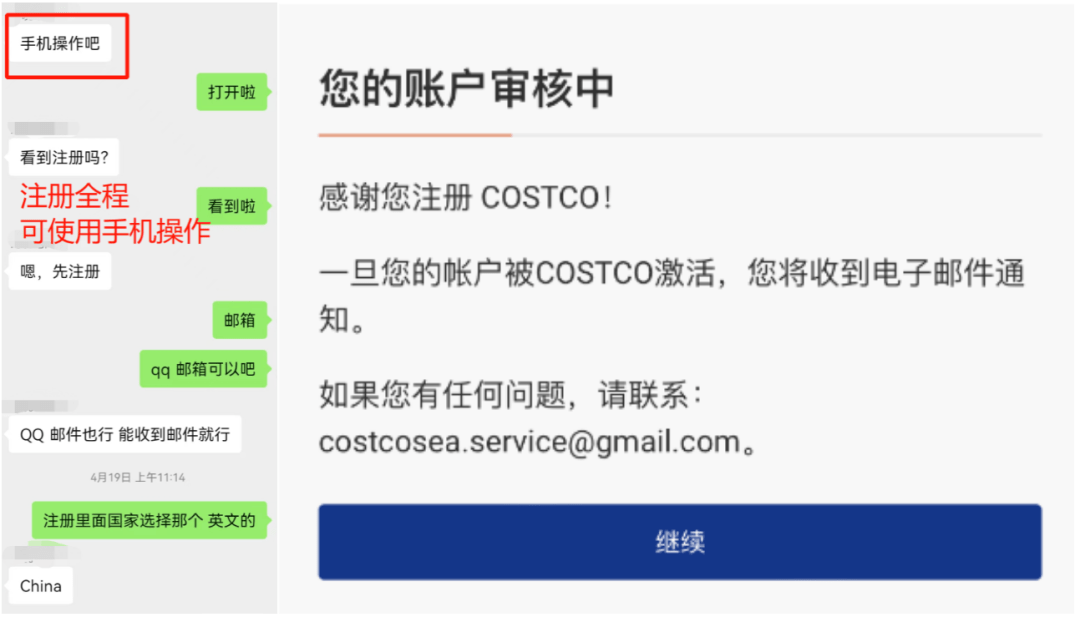Click the 您的账户审核中 heading

click(x=466, y=88)
